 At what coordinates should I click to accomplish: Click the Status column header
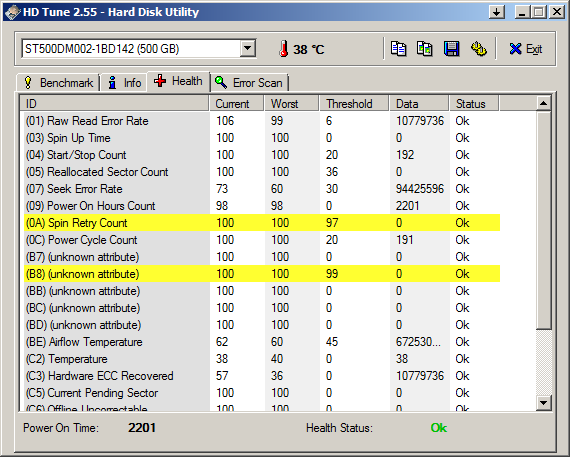pos(475,104)
